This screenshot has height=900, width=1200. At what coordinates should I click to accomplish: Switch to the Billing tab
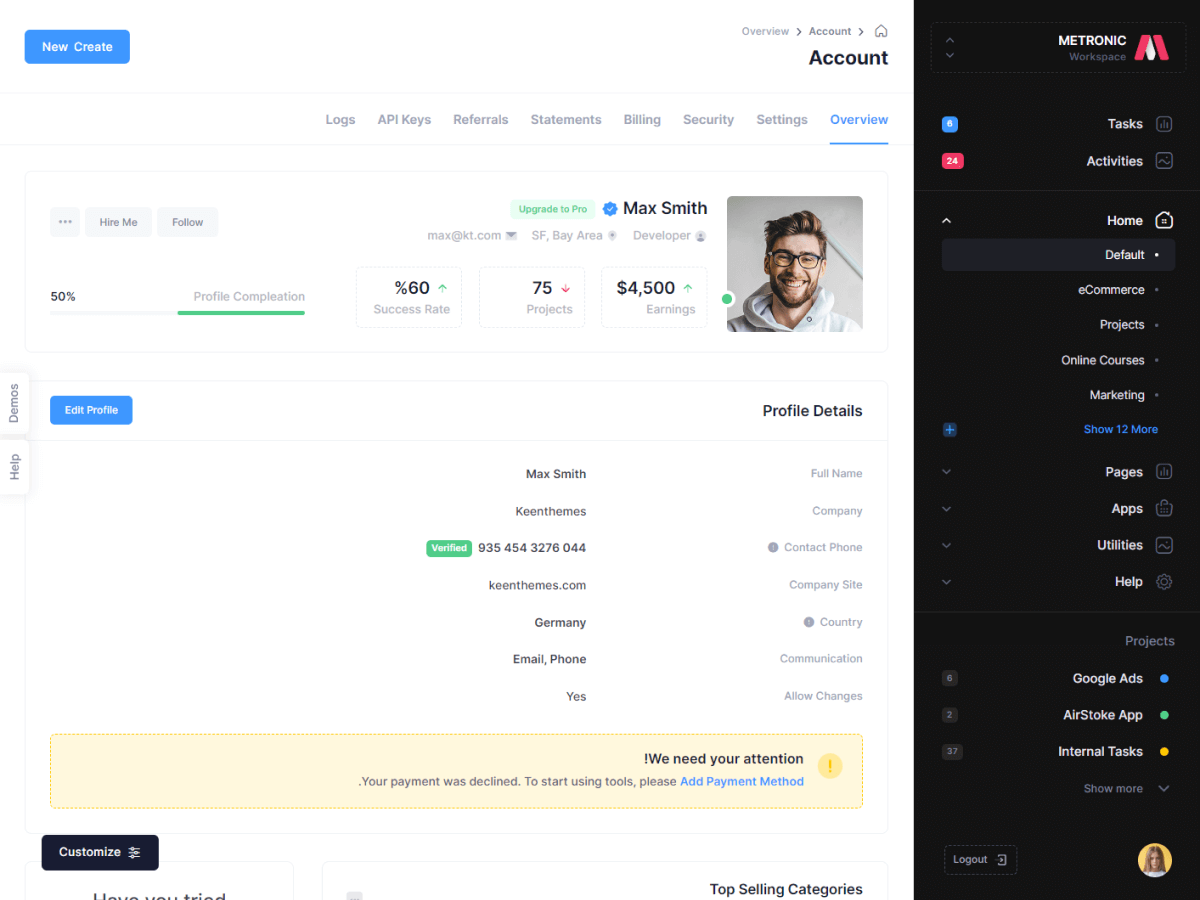click(642, 120)
